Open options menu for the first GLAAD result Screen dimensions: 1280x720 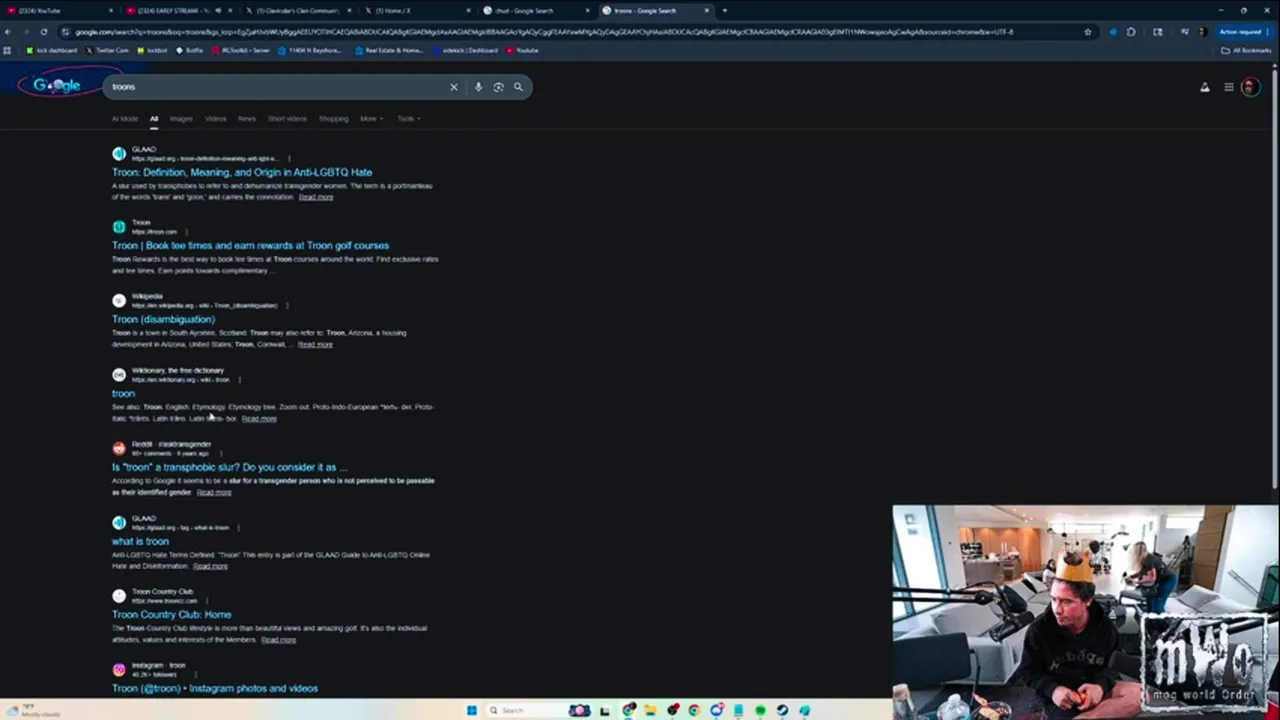point(289,158)
